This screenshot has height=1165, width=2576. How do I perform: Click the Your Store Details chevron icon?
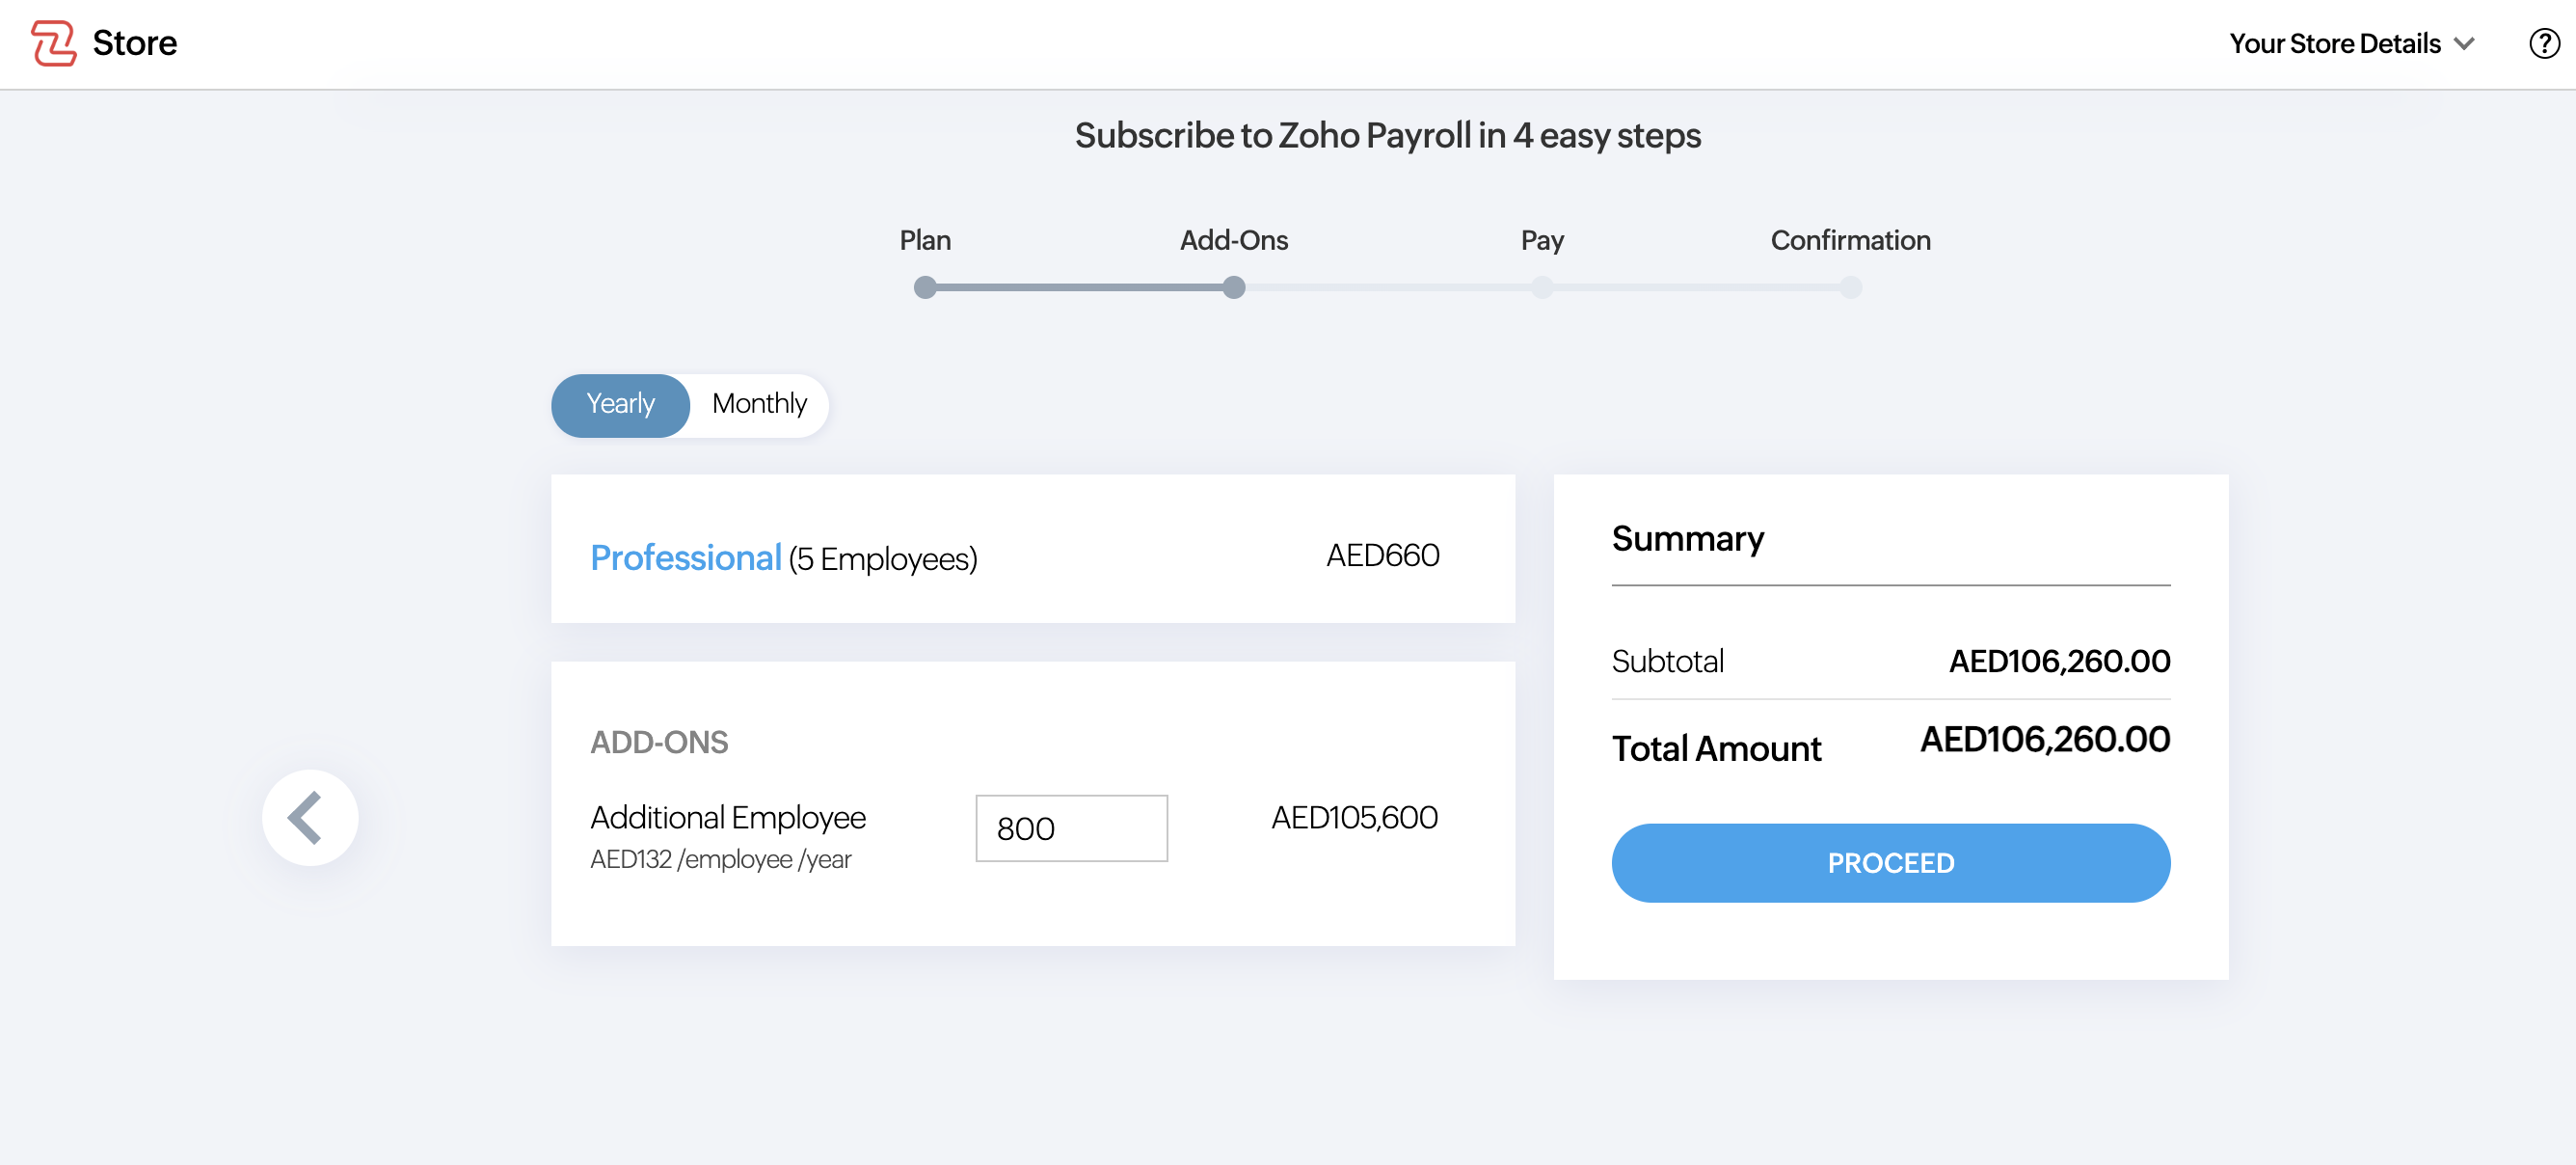point(2466,44)
